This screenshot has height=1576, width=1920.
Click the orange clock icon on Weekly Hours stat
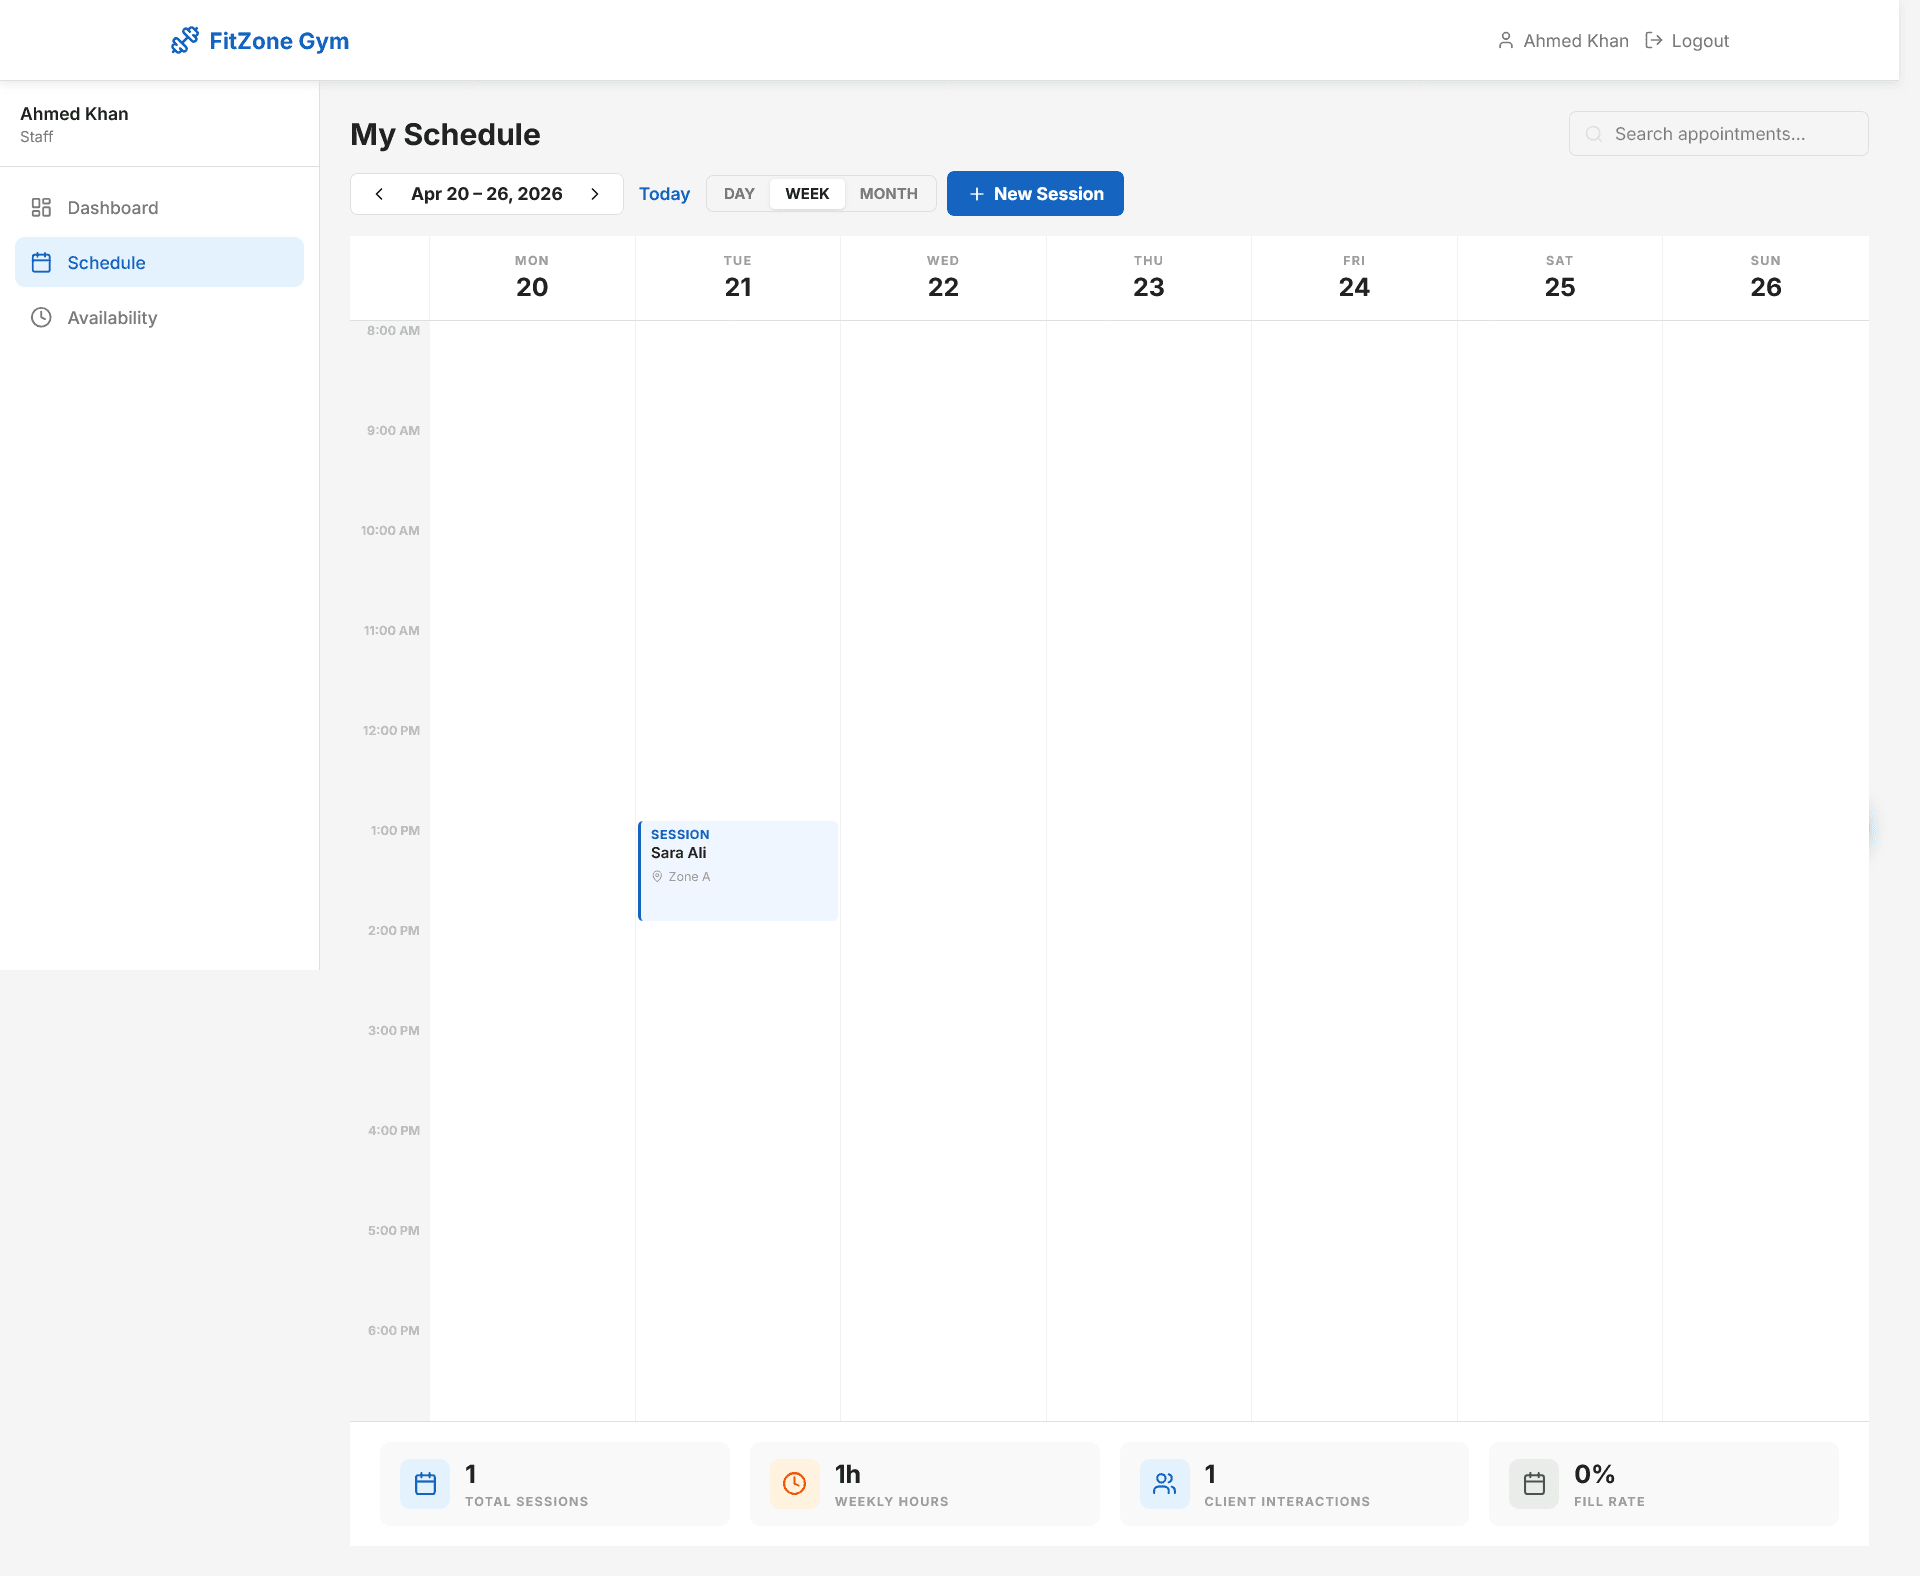(x=794, y=1483)
